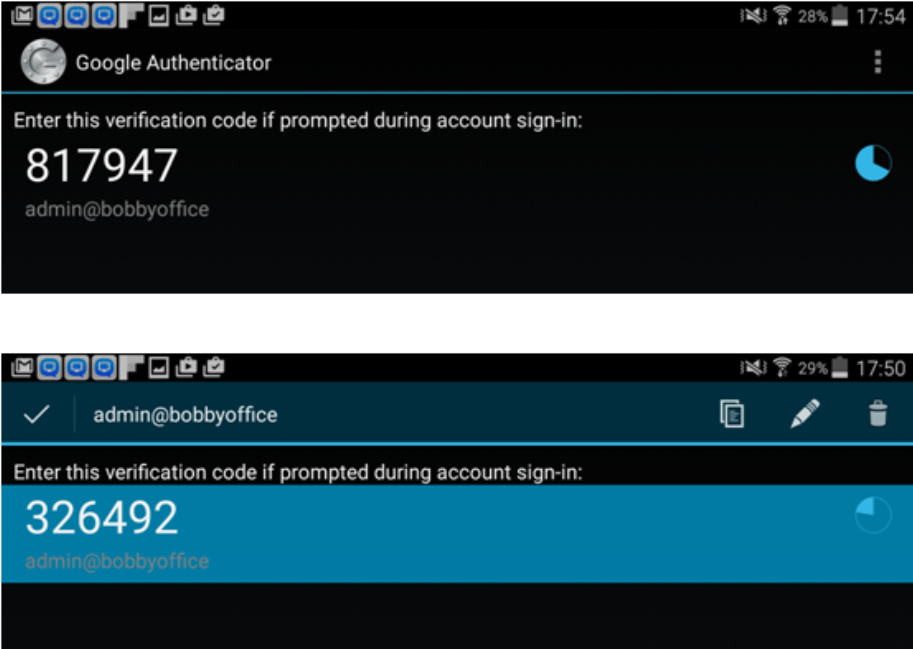Tap the highlighted code 326492
Screen dimensions: 913x649
coord(101,517)
